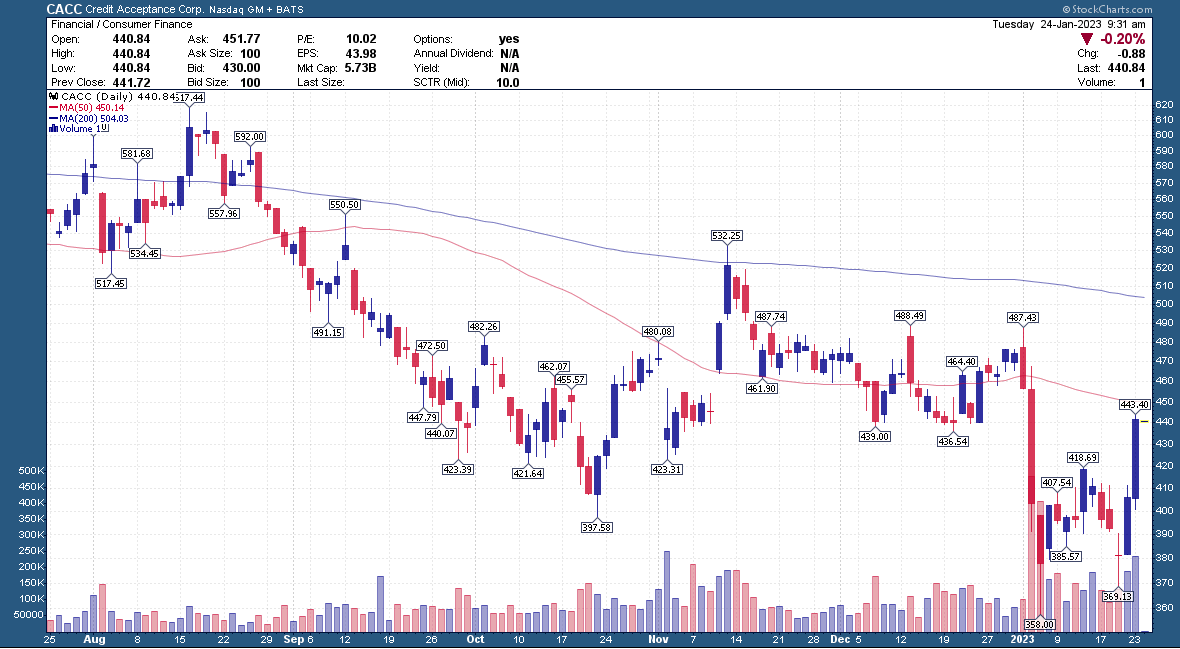
Task: Click the 532.25 high price label
Action: (726, 236)
